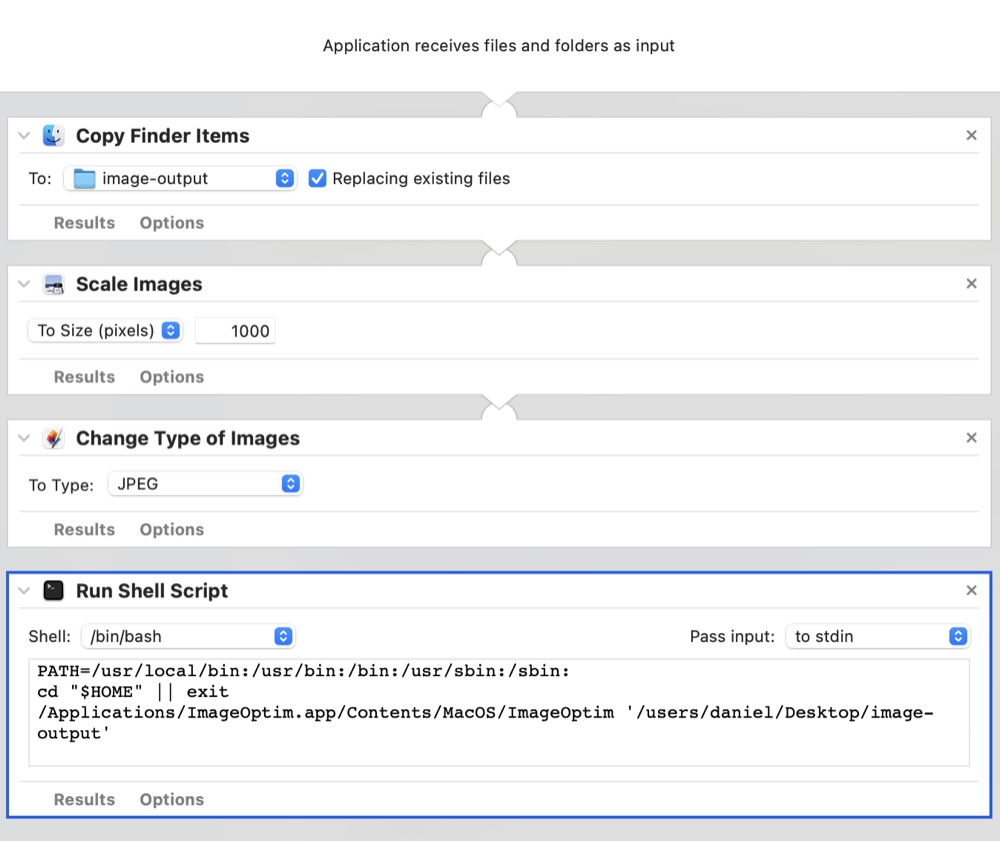Viewport: 1000px width, 841px height.
Task: Collapse the Copy Finder Items action
Action: (24, 136)
